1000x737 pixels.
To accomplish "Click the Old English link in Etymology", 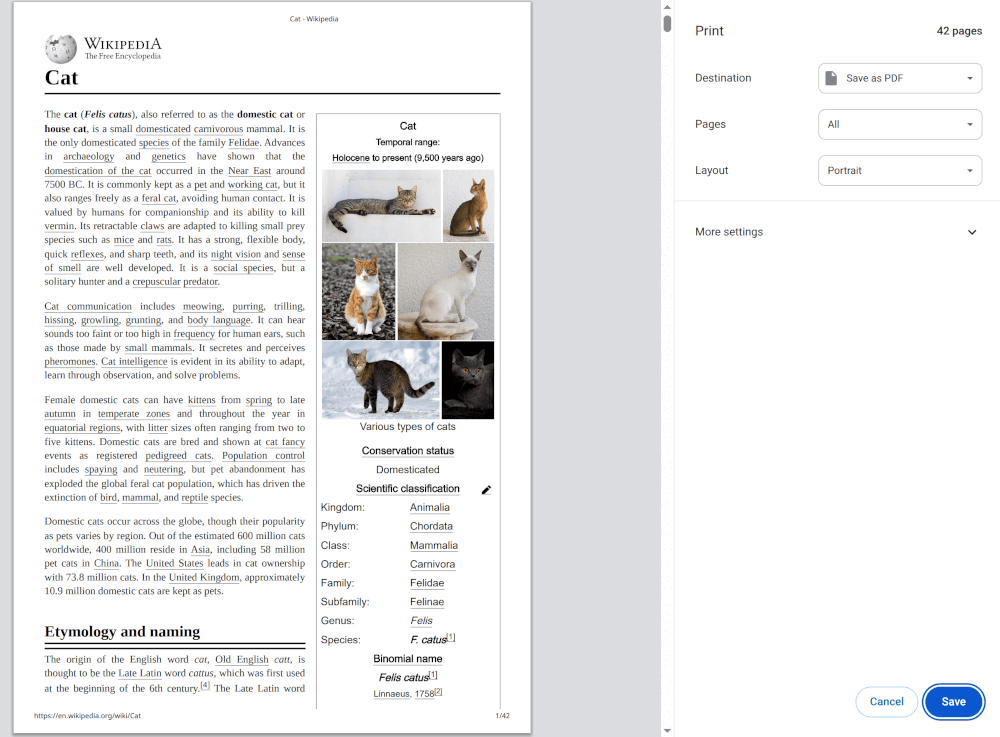I will click(x=241, y=660).
